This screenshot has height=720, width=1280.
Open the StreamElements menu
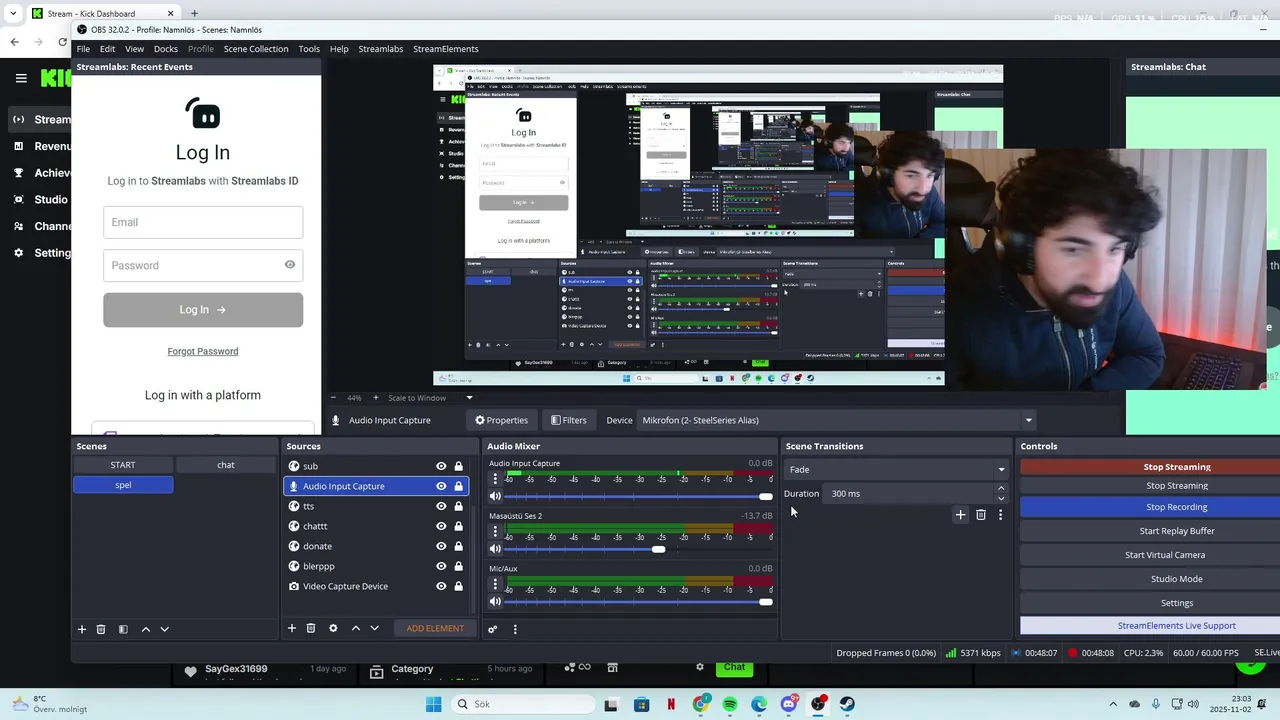pyautogui.click(x=446, y=49)
